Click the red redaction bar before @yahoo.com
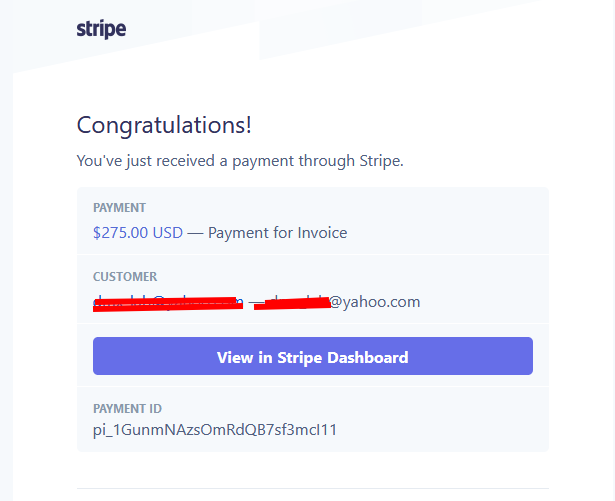The height and width of the screenshot is (501, 615). (x=292, y=303)
